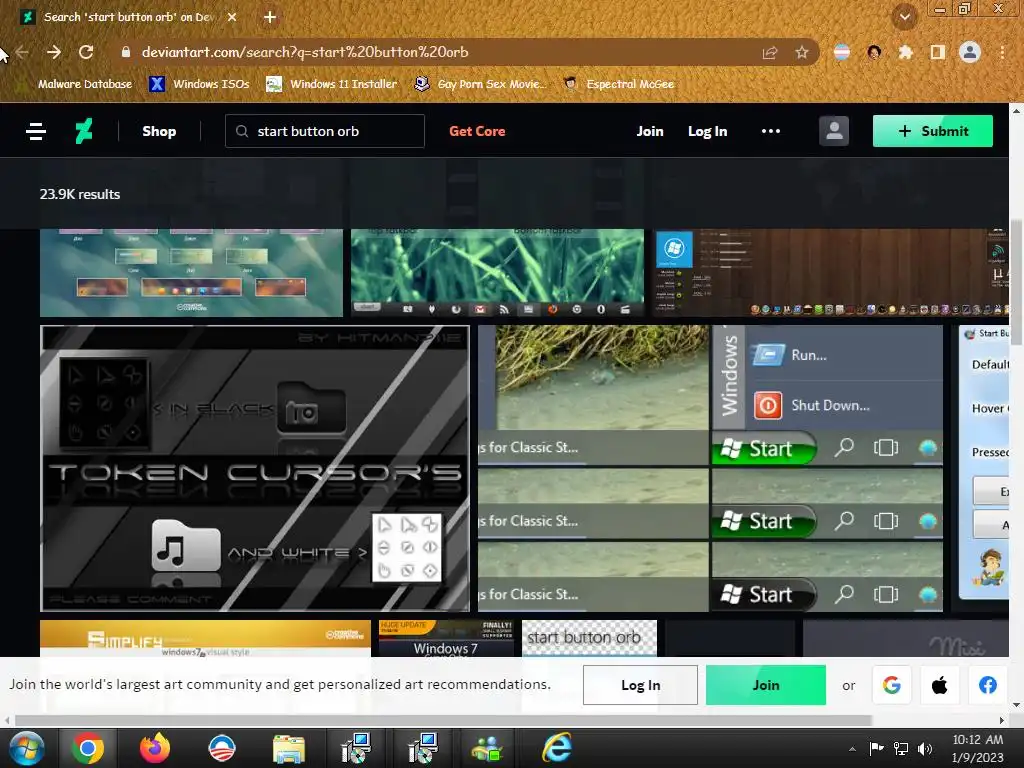Open the Token Cursor's thumbnail

pyautogui.click(x=255, y=468)
